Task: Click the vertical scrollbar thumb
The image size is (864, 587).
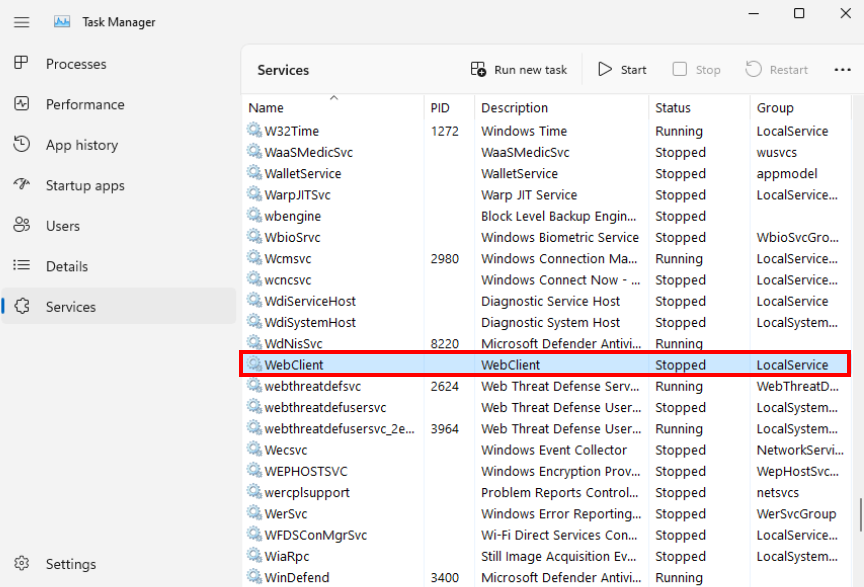Action: pyautogui.click(x=859, y=515)
